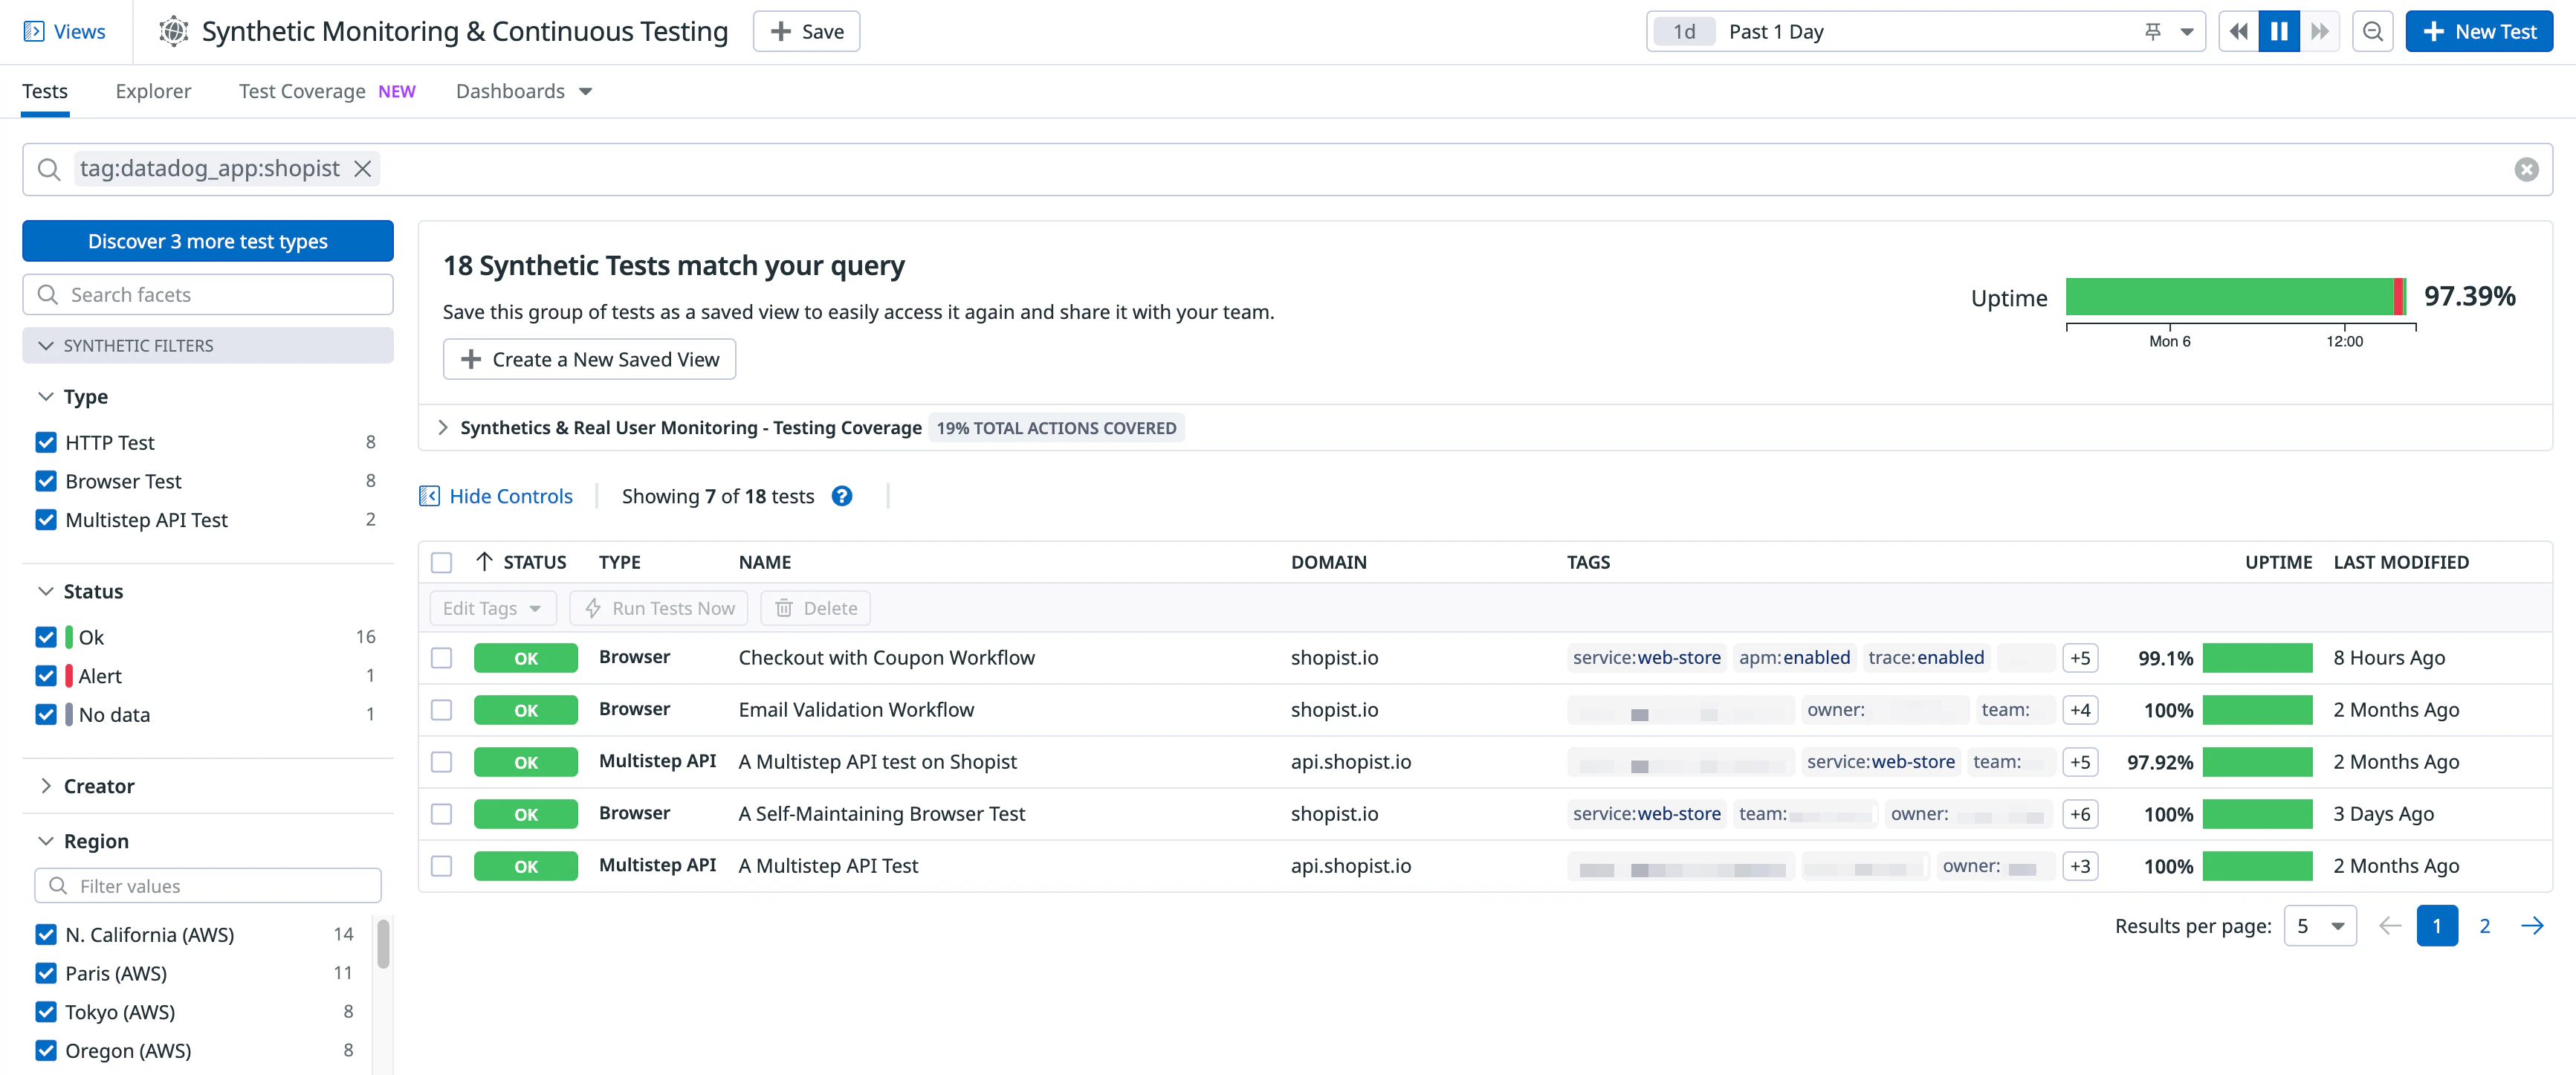Screen dimensions: 2576x1075
Task: Open the Views panel icon
Action: 34,31
